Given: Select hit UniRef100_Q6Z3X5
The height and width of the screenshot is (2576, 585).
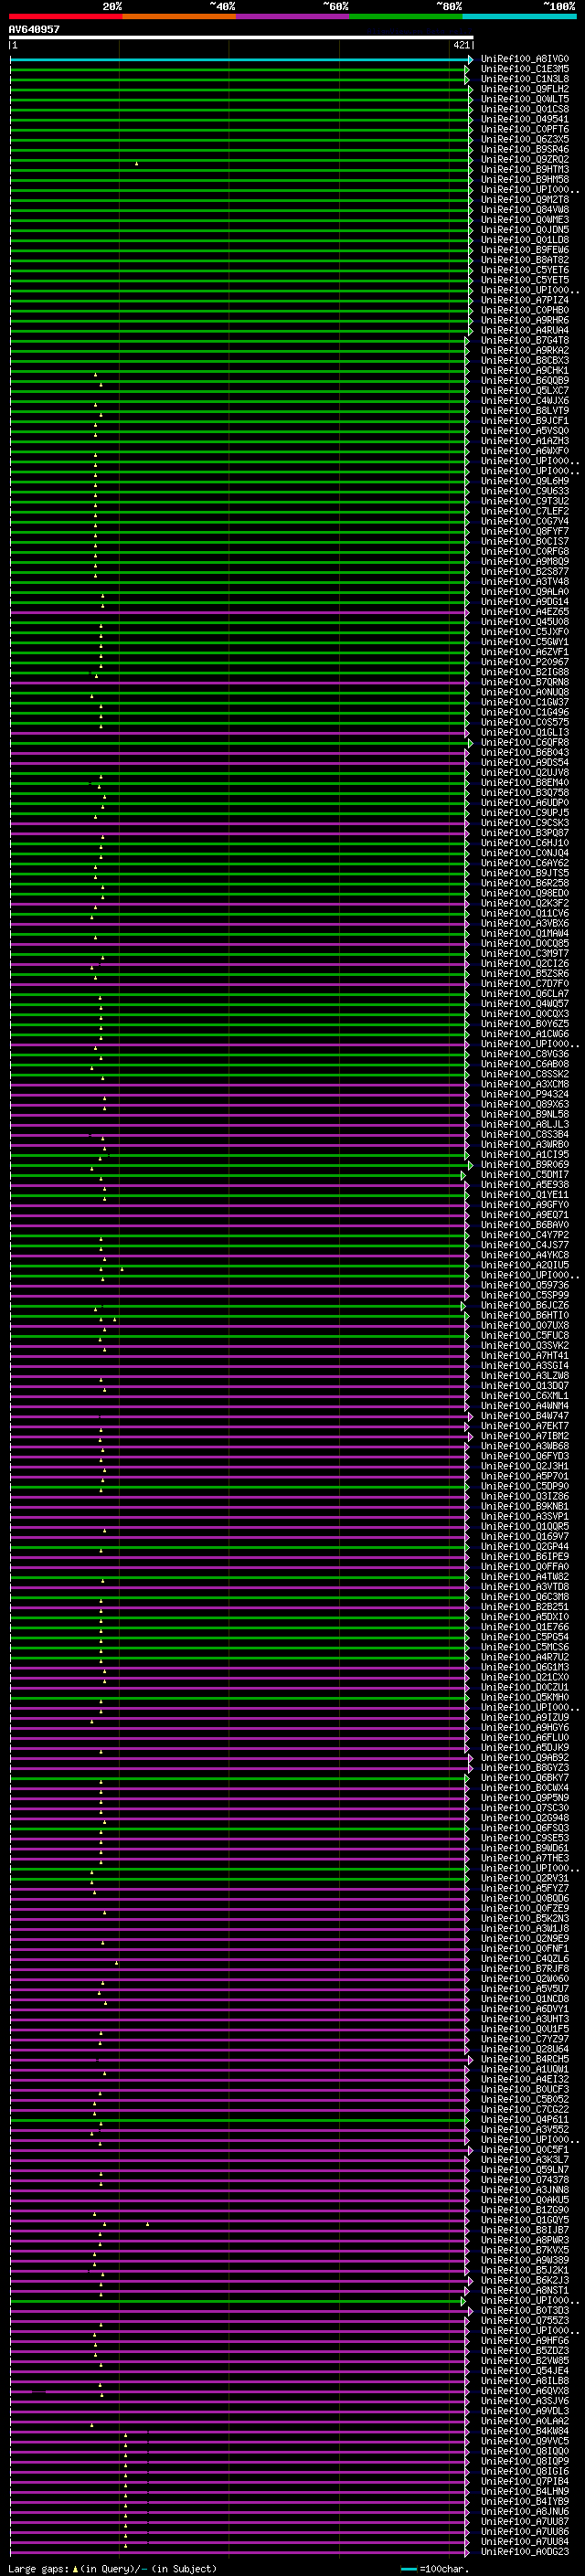Looking at the screenshot, I should click(x=525, y=139).
